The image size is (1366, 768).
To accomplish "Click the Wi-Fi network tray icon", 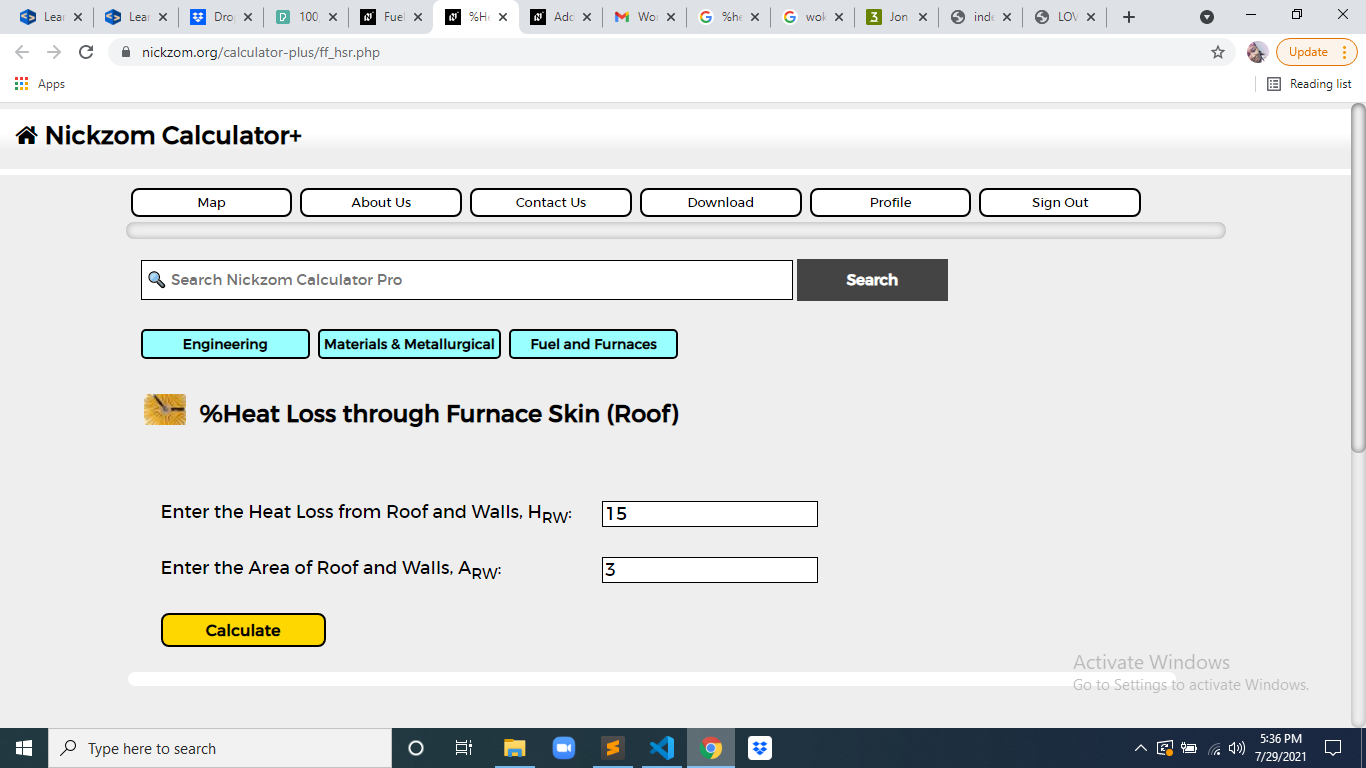I will [1214, 748].
